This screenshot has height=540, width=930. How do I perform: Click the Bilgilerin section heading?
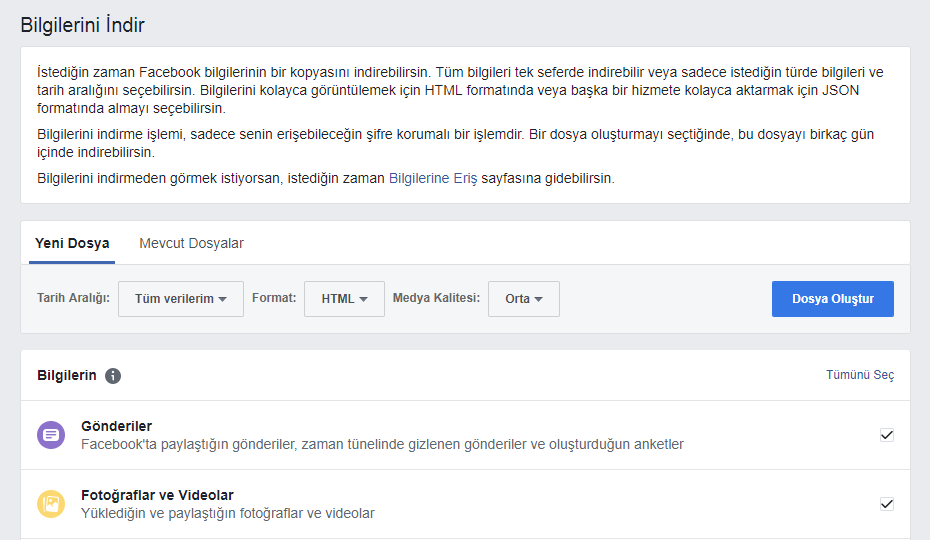click(66, 376)
